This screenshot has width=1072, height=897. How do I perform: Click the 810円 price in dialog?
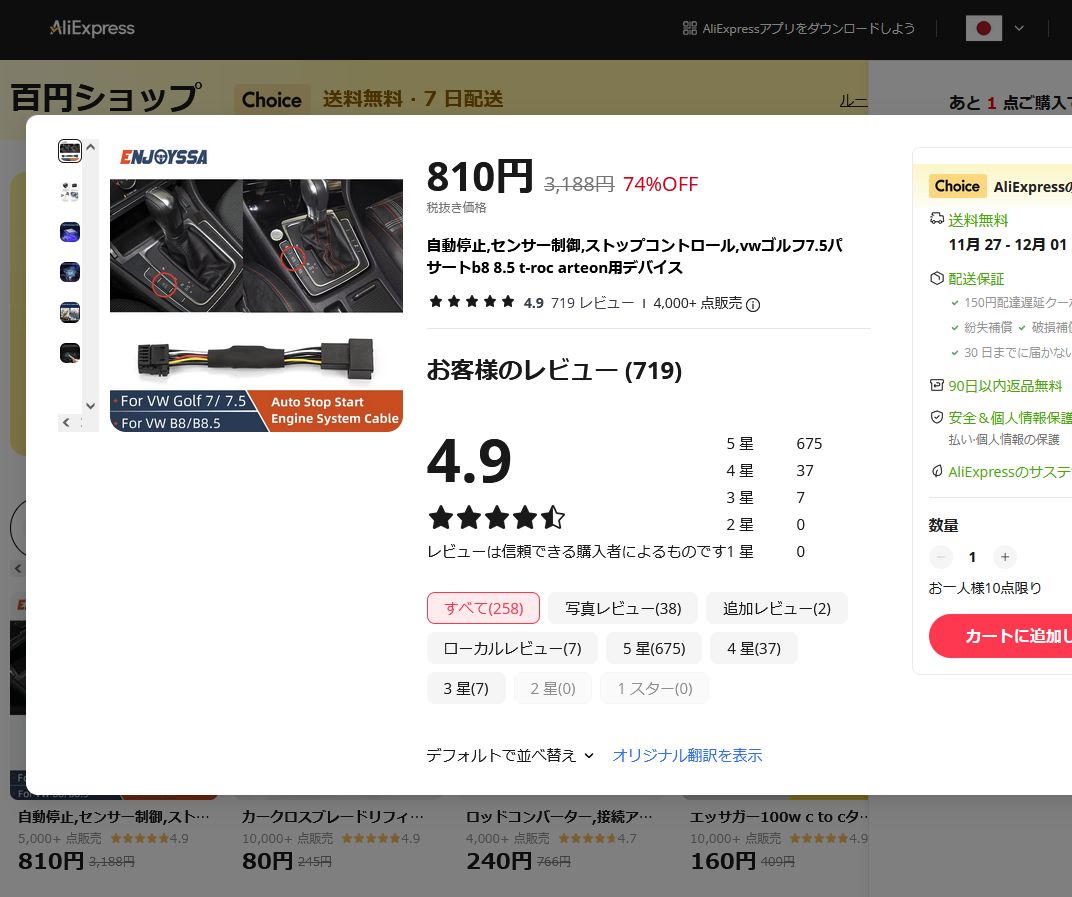click(480, 176)
